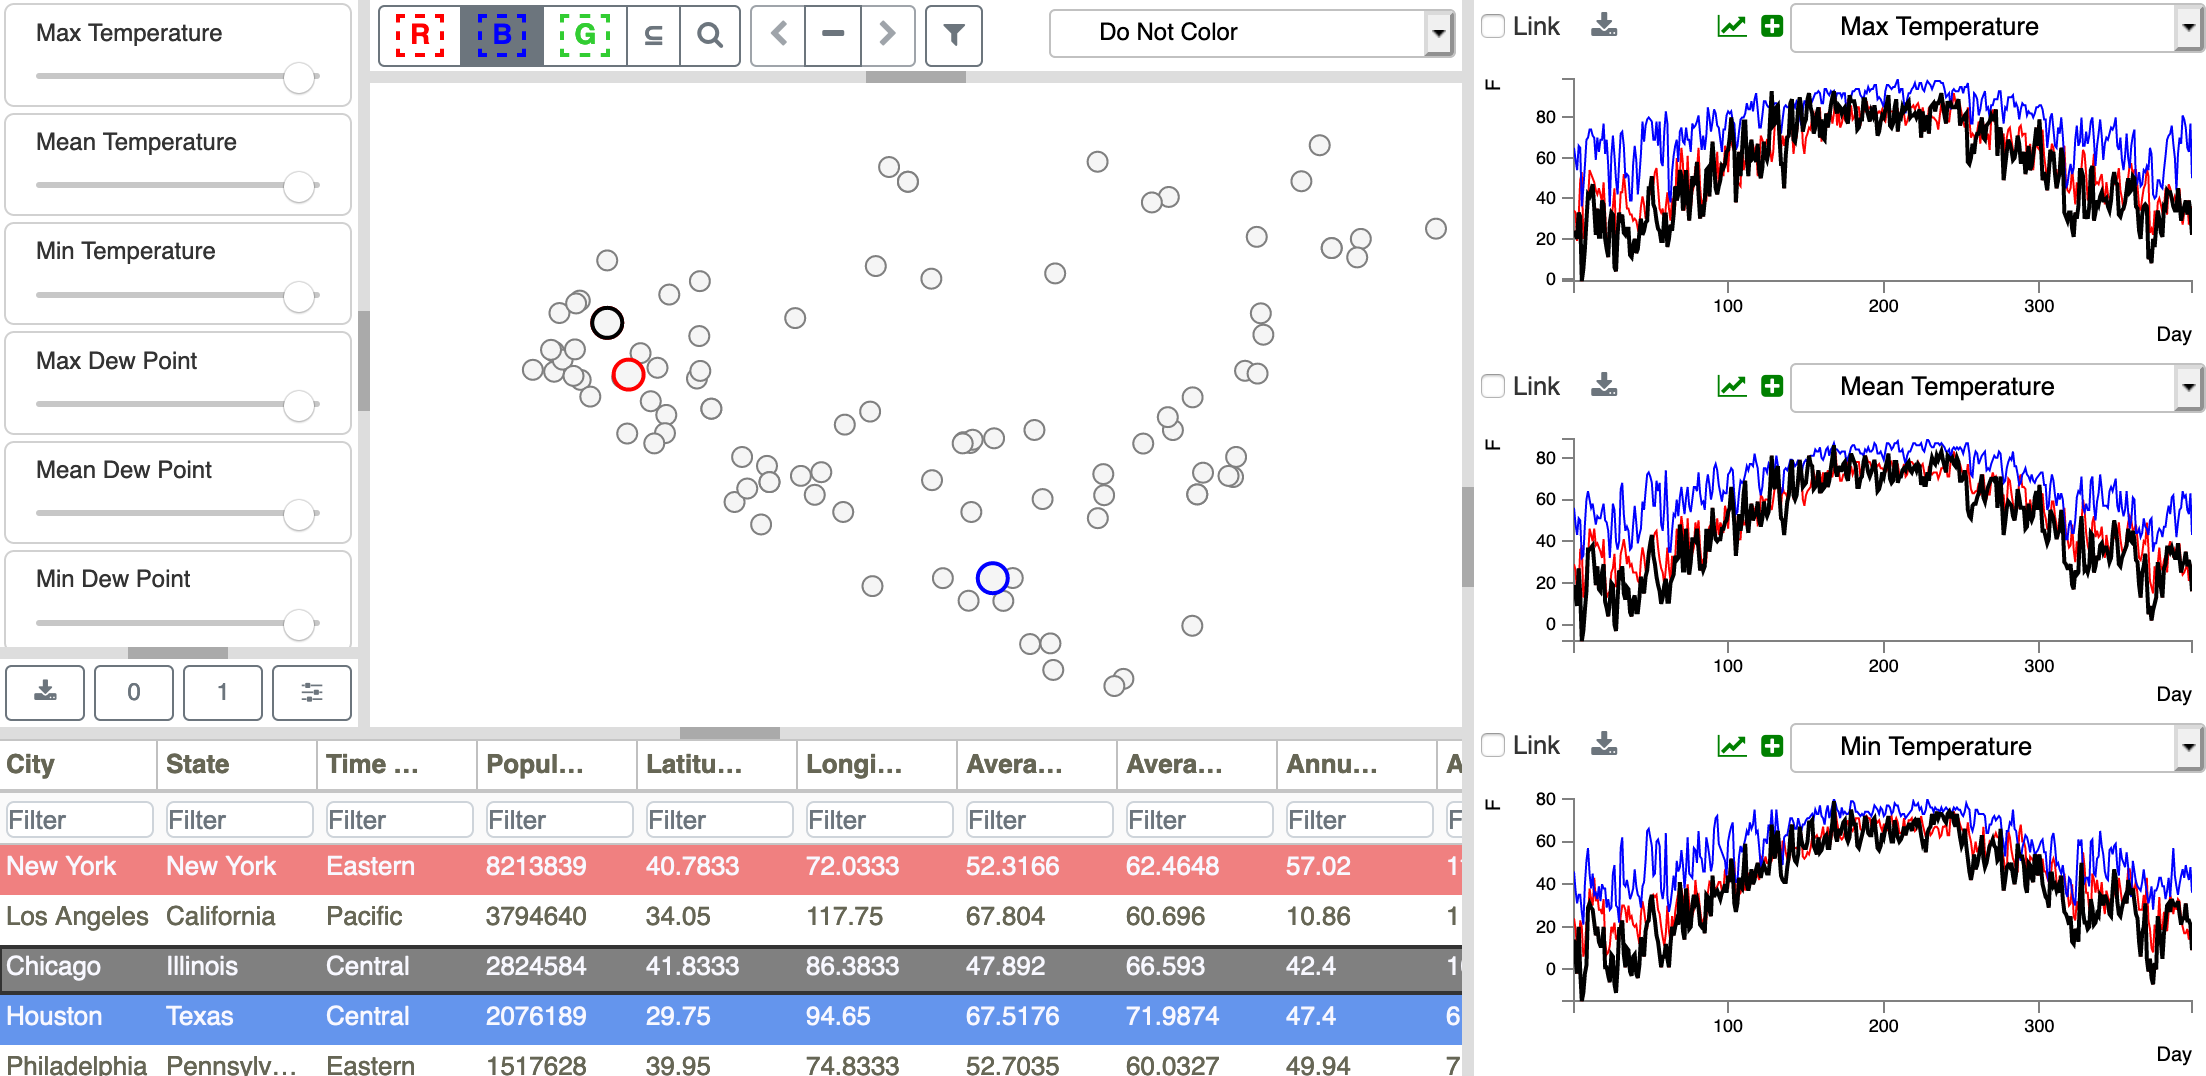Click the Mean Dew Point slider handle
2206x1076 pixels.
[299, 514]
